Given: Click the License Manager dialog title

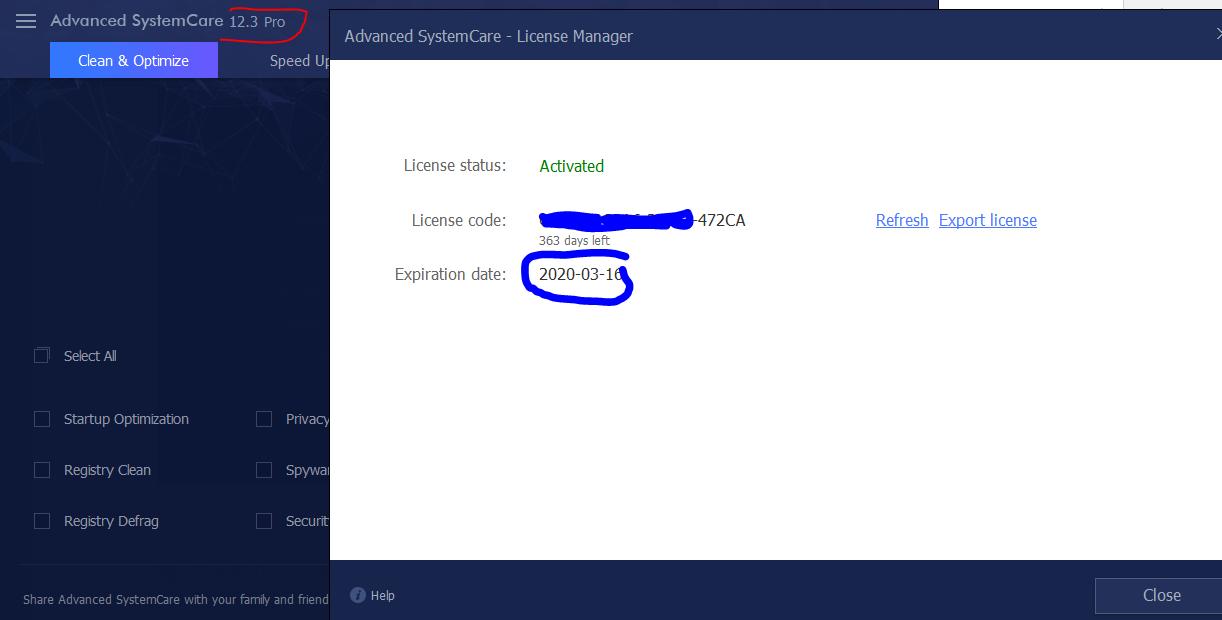Looking at the screenshot, I should [489, 36].
